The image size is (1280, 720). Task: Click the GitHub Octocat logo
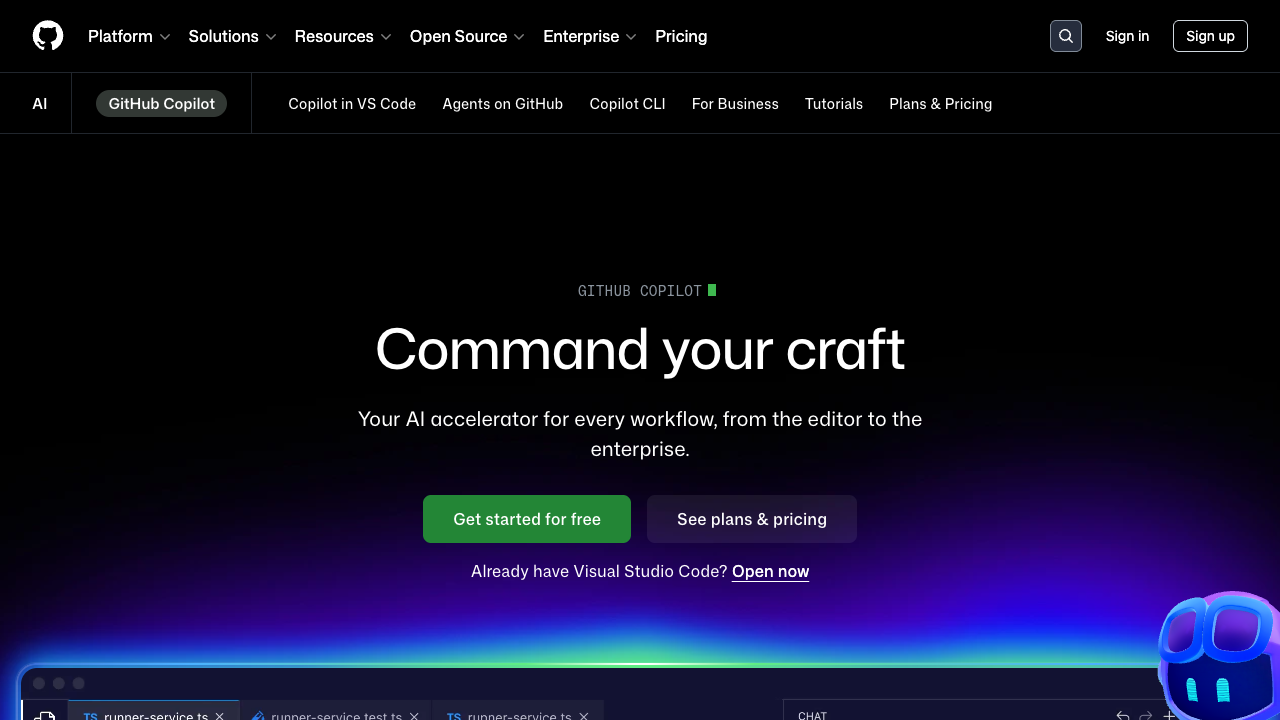click(47, 35)
